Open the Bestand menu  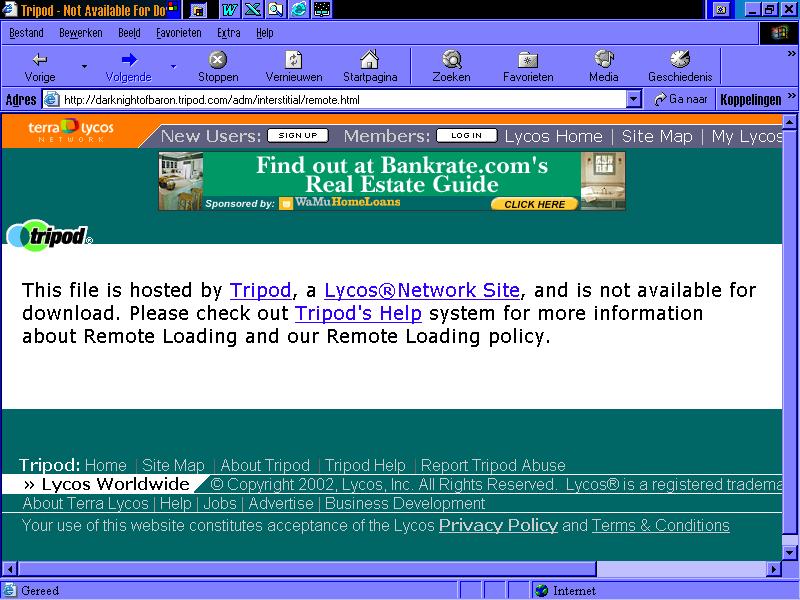[x=26, y=33]
